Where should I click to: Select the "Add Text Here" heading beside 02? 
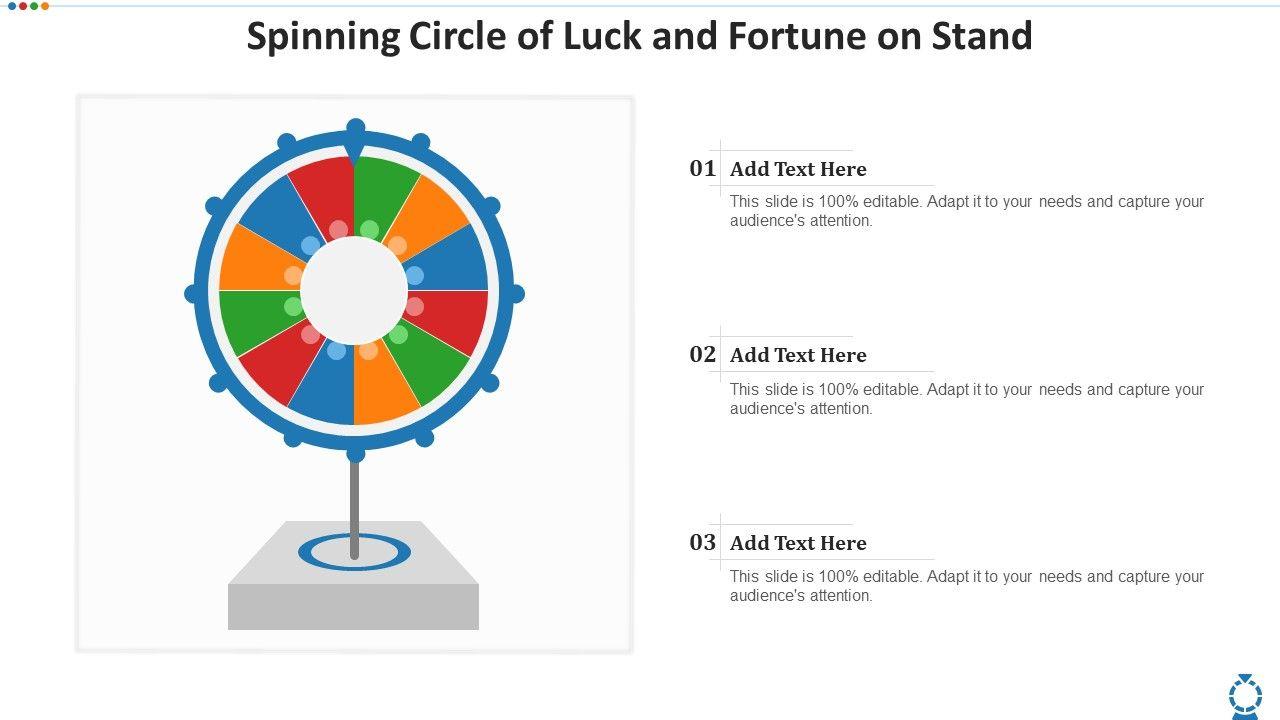(798, 355)
